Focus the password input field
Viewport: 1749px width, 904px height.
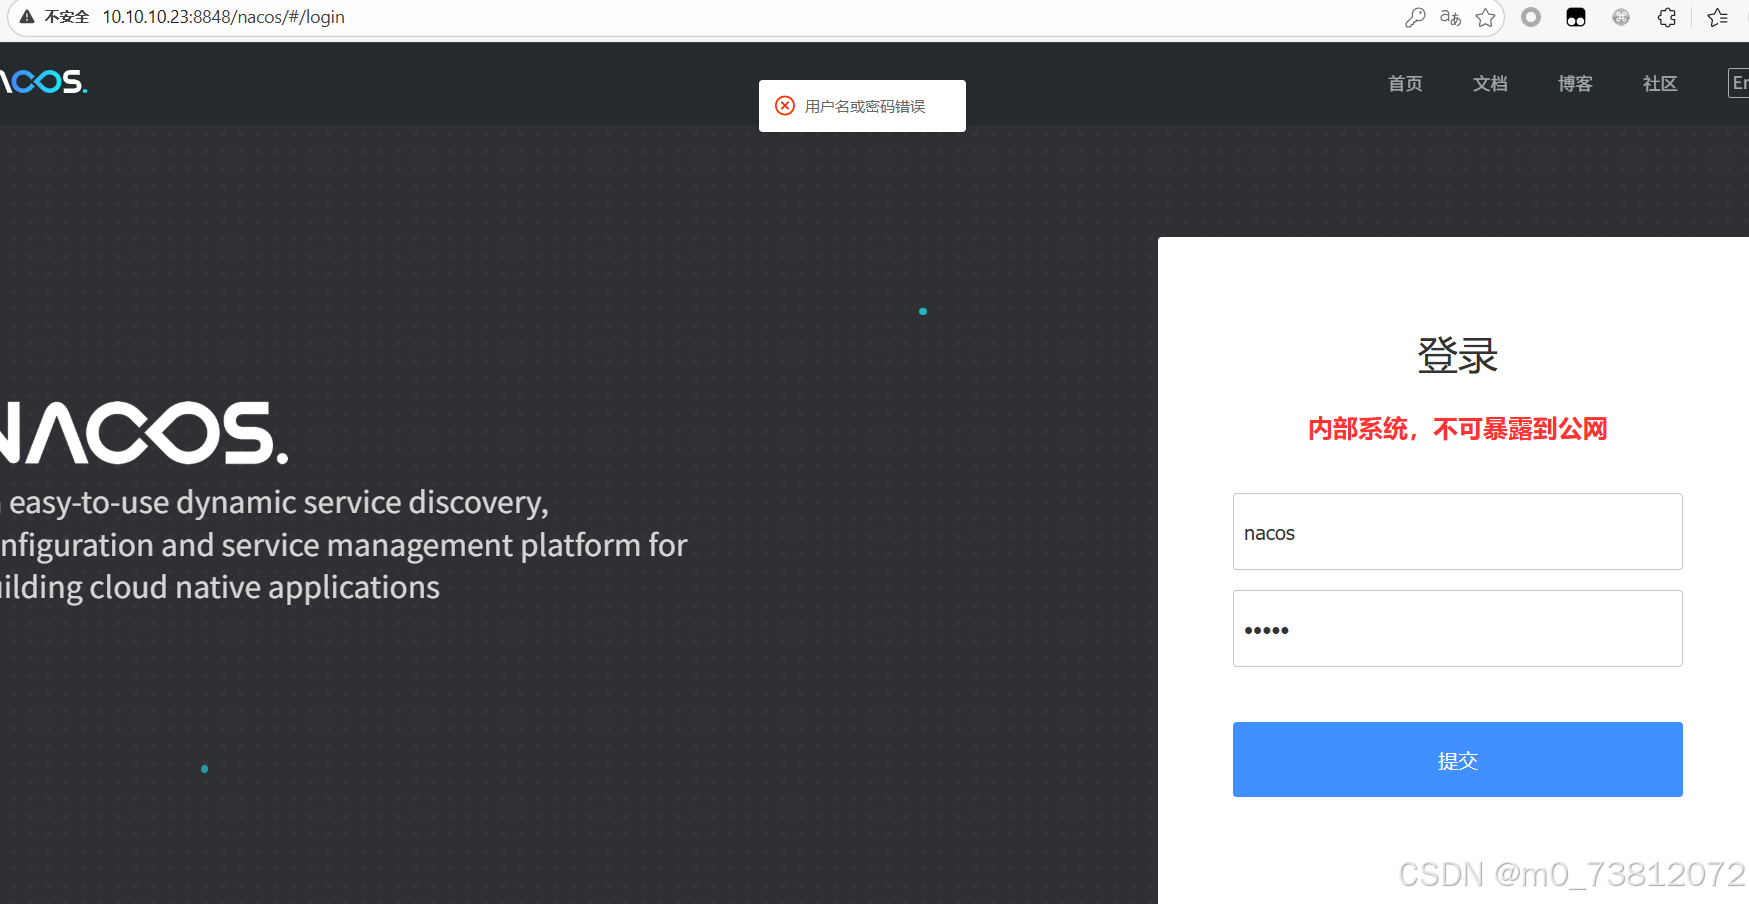coord(1457,628)
